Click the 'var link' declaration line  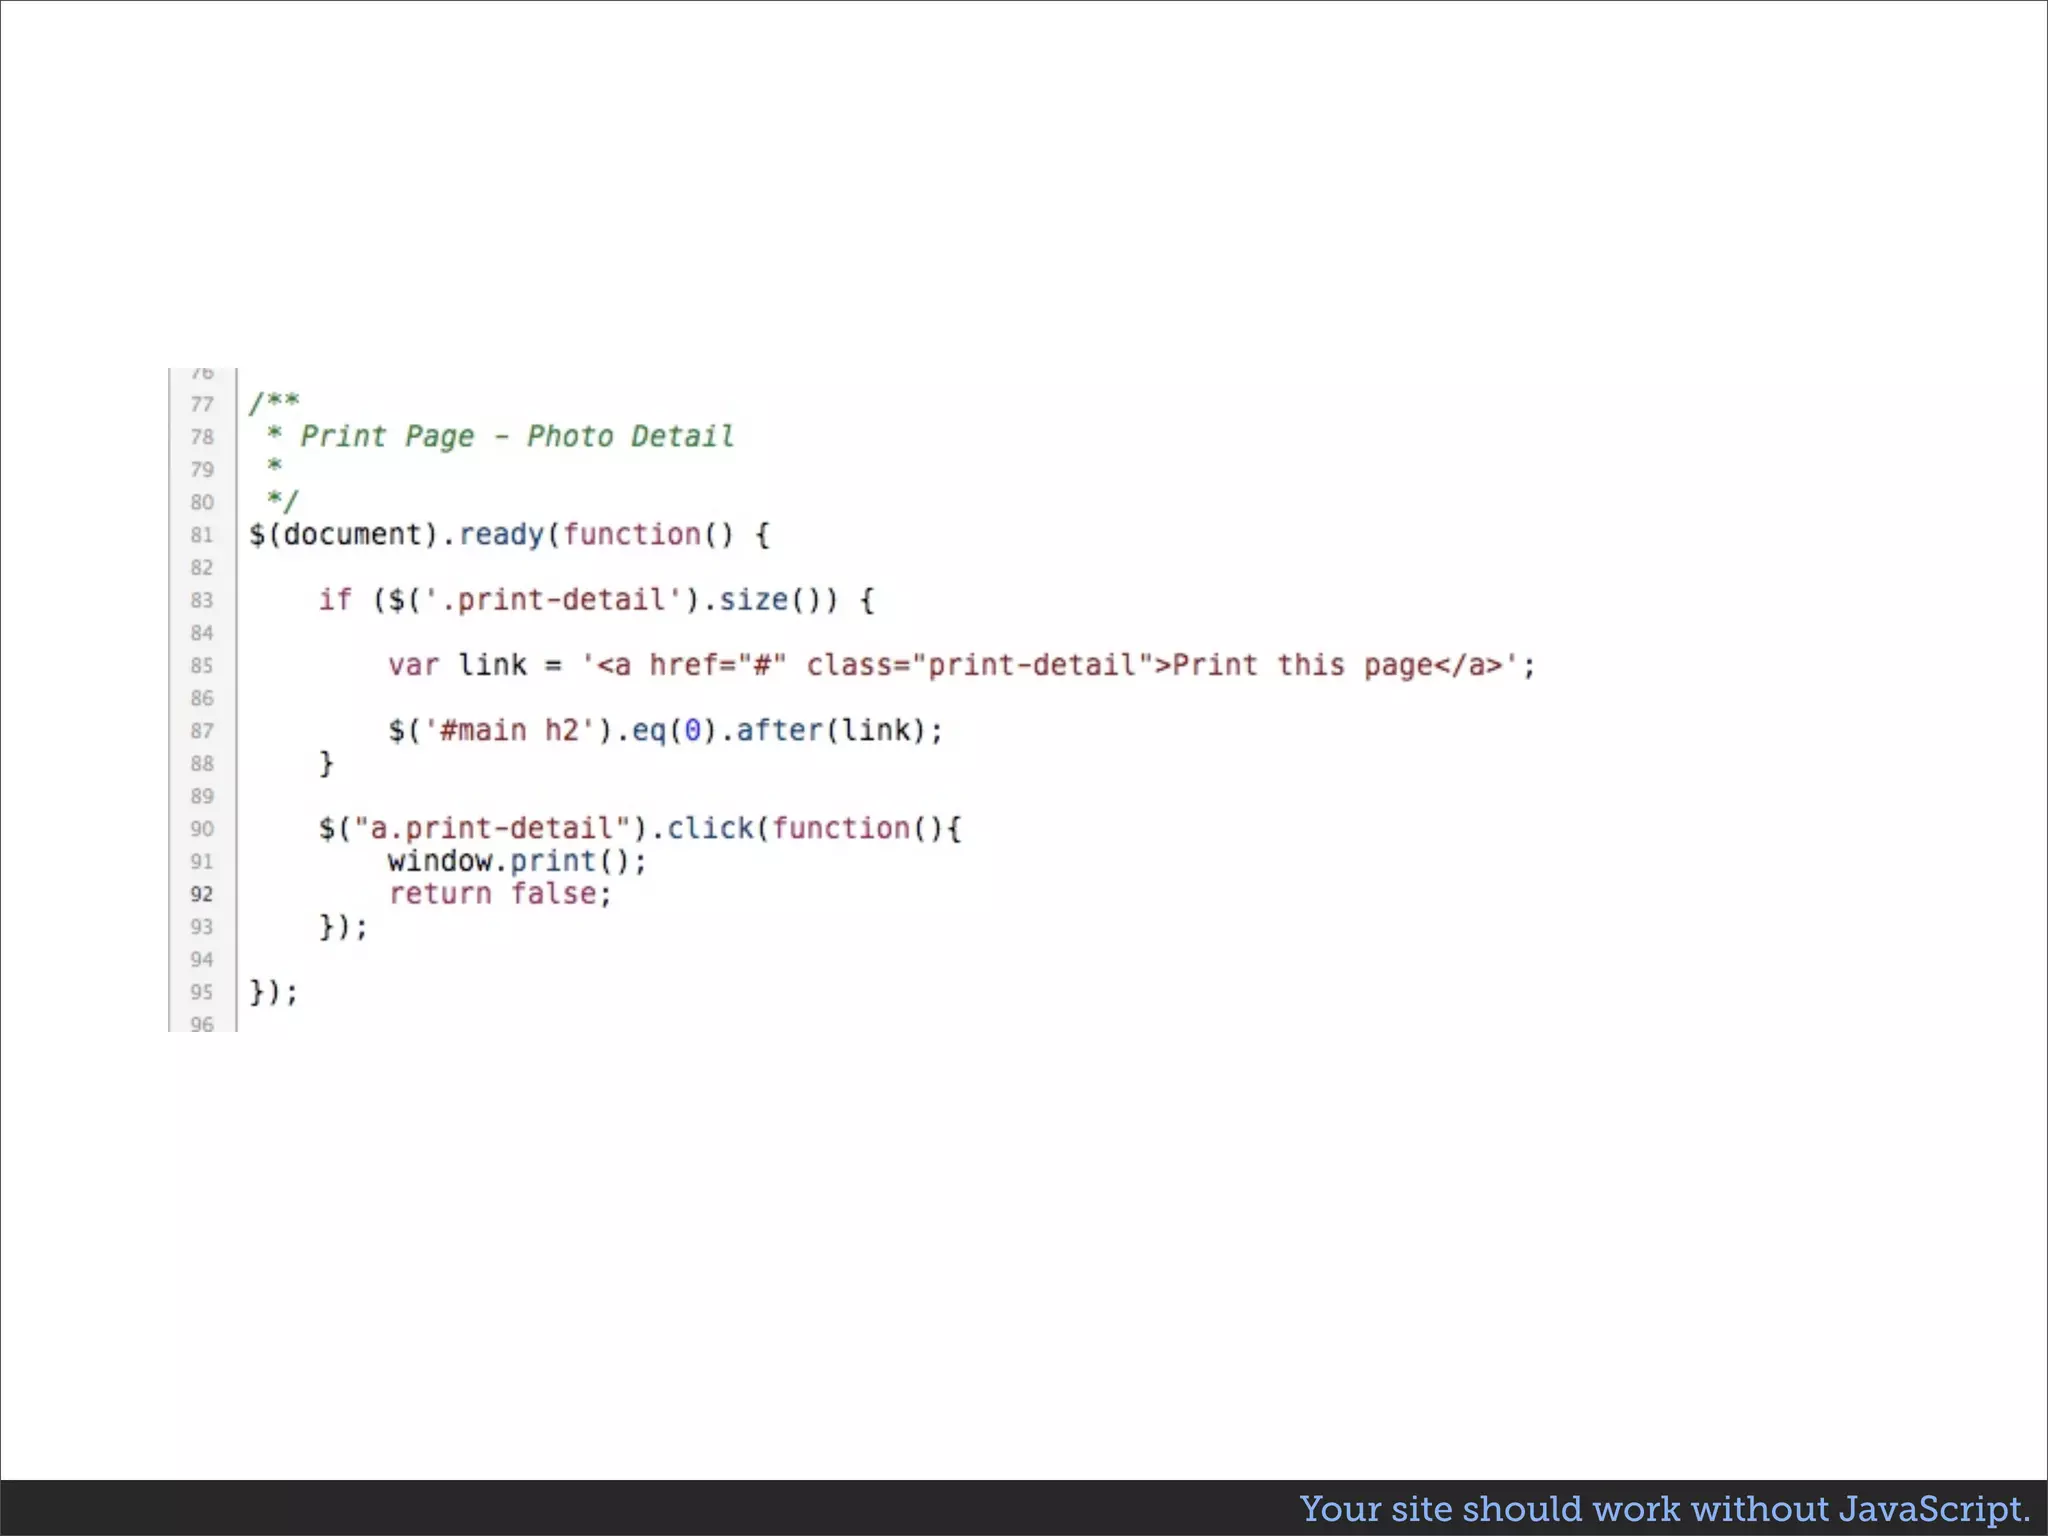[x=962, y=665]
